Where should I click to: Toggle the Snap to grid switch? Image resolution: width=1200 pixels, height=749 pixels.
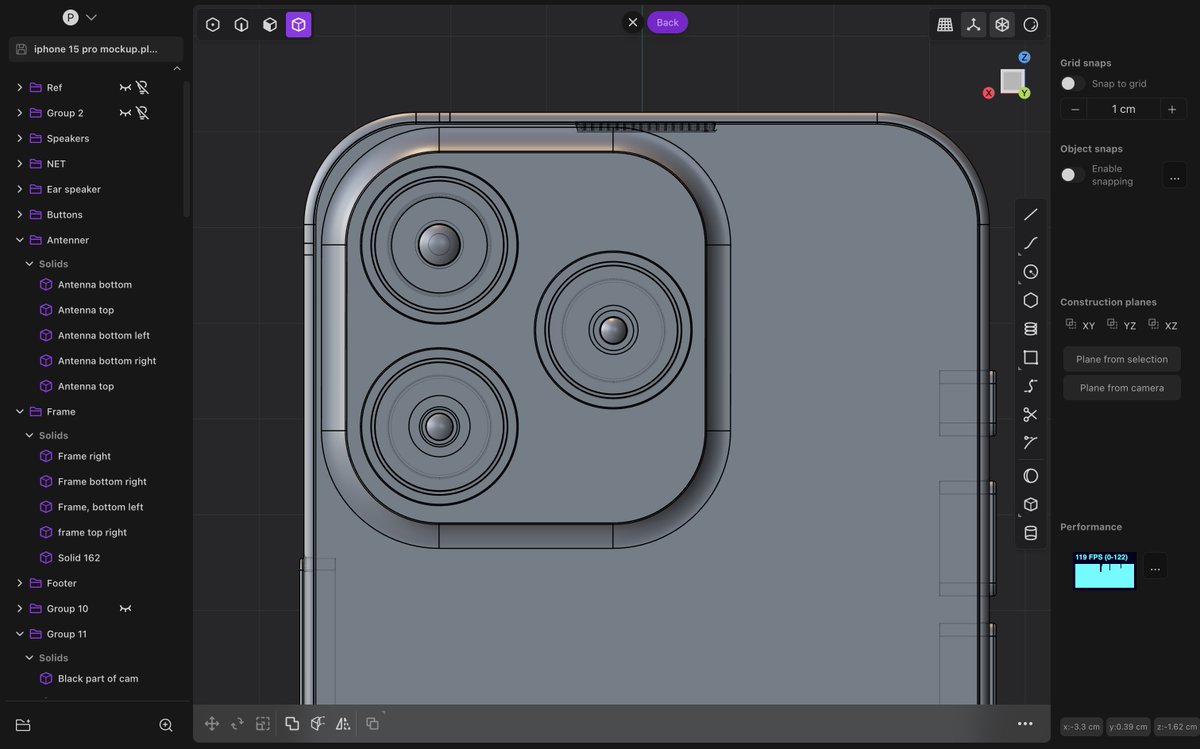(x=1072, y=84)
